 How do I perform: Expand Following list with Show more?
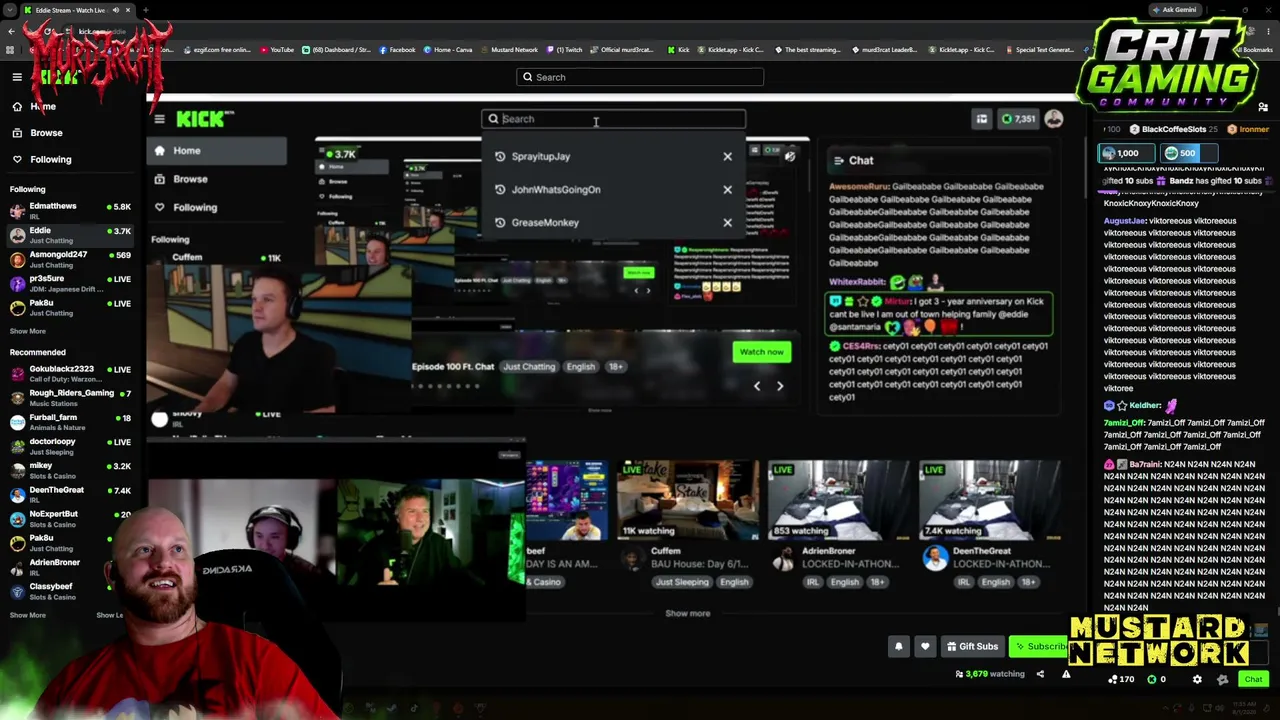tap(27, 331)
